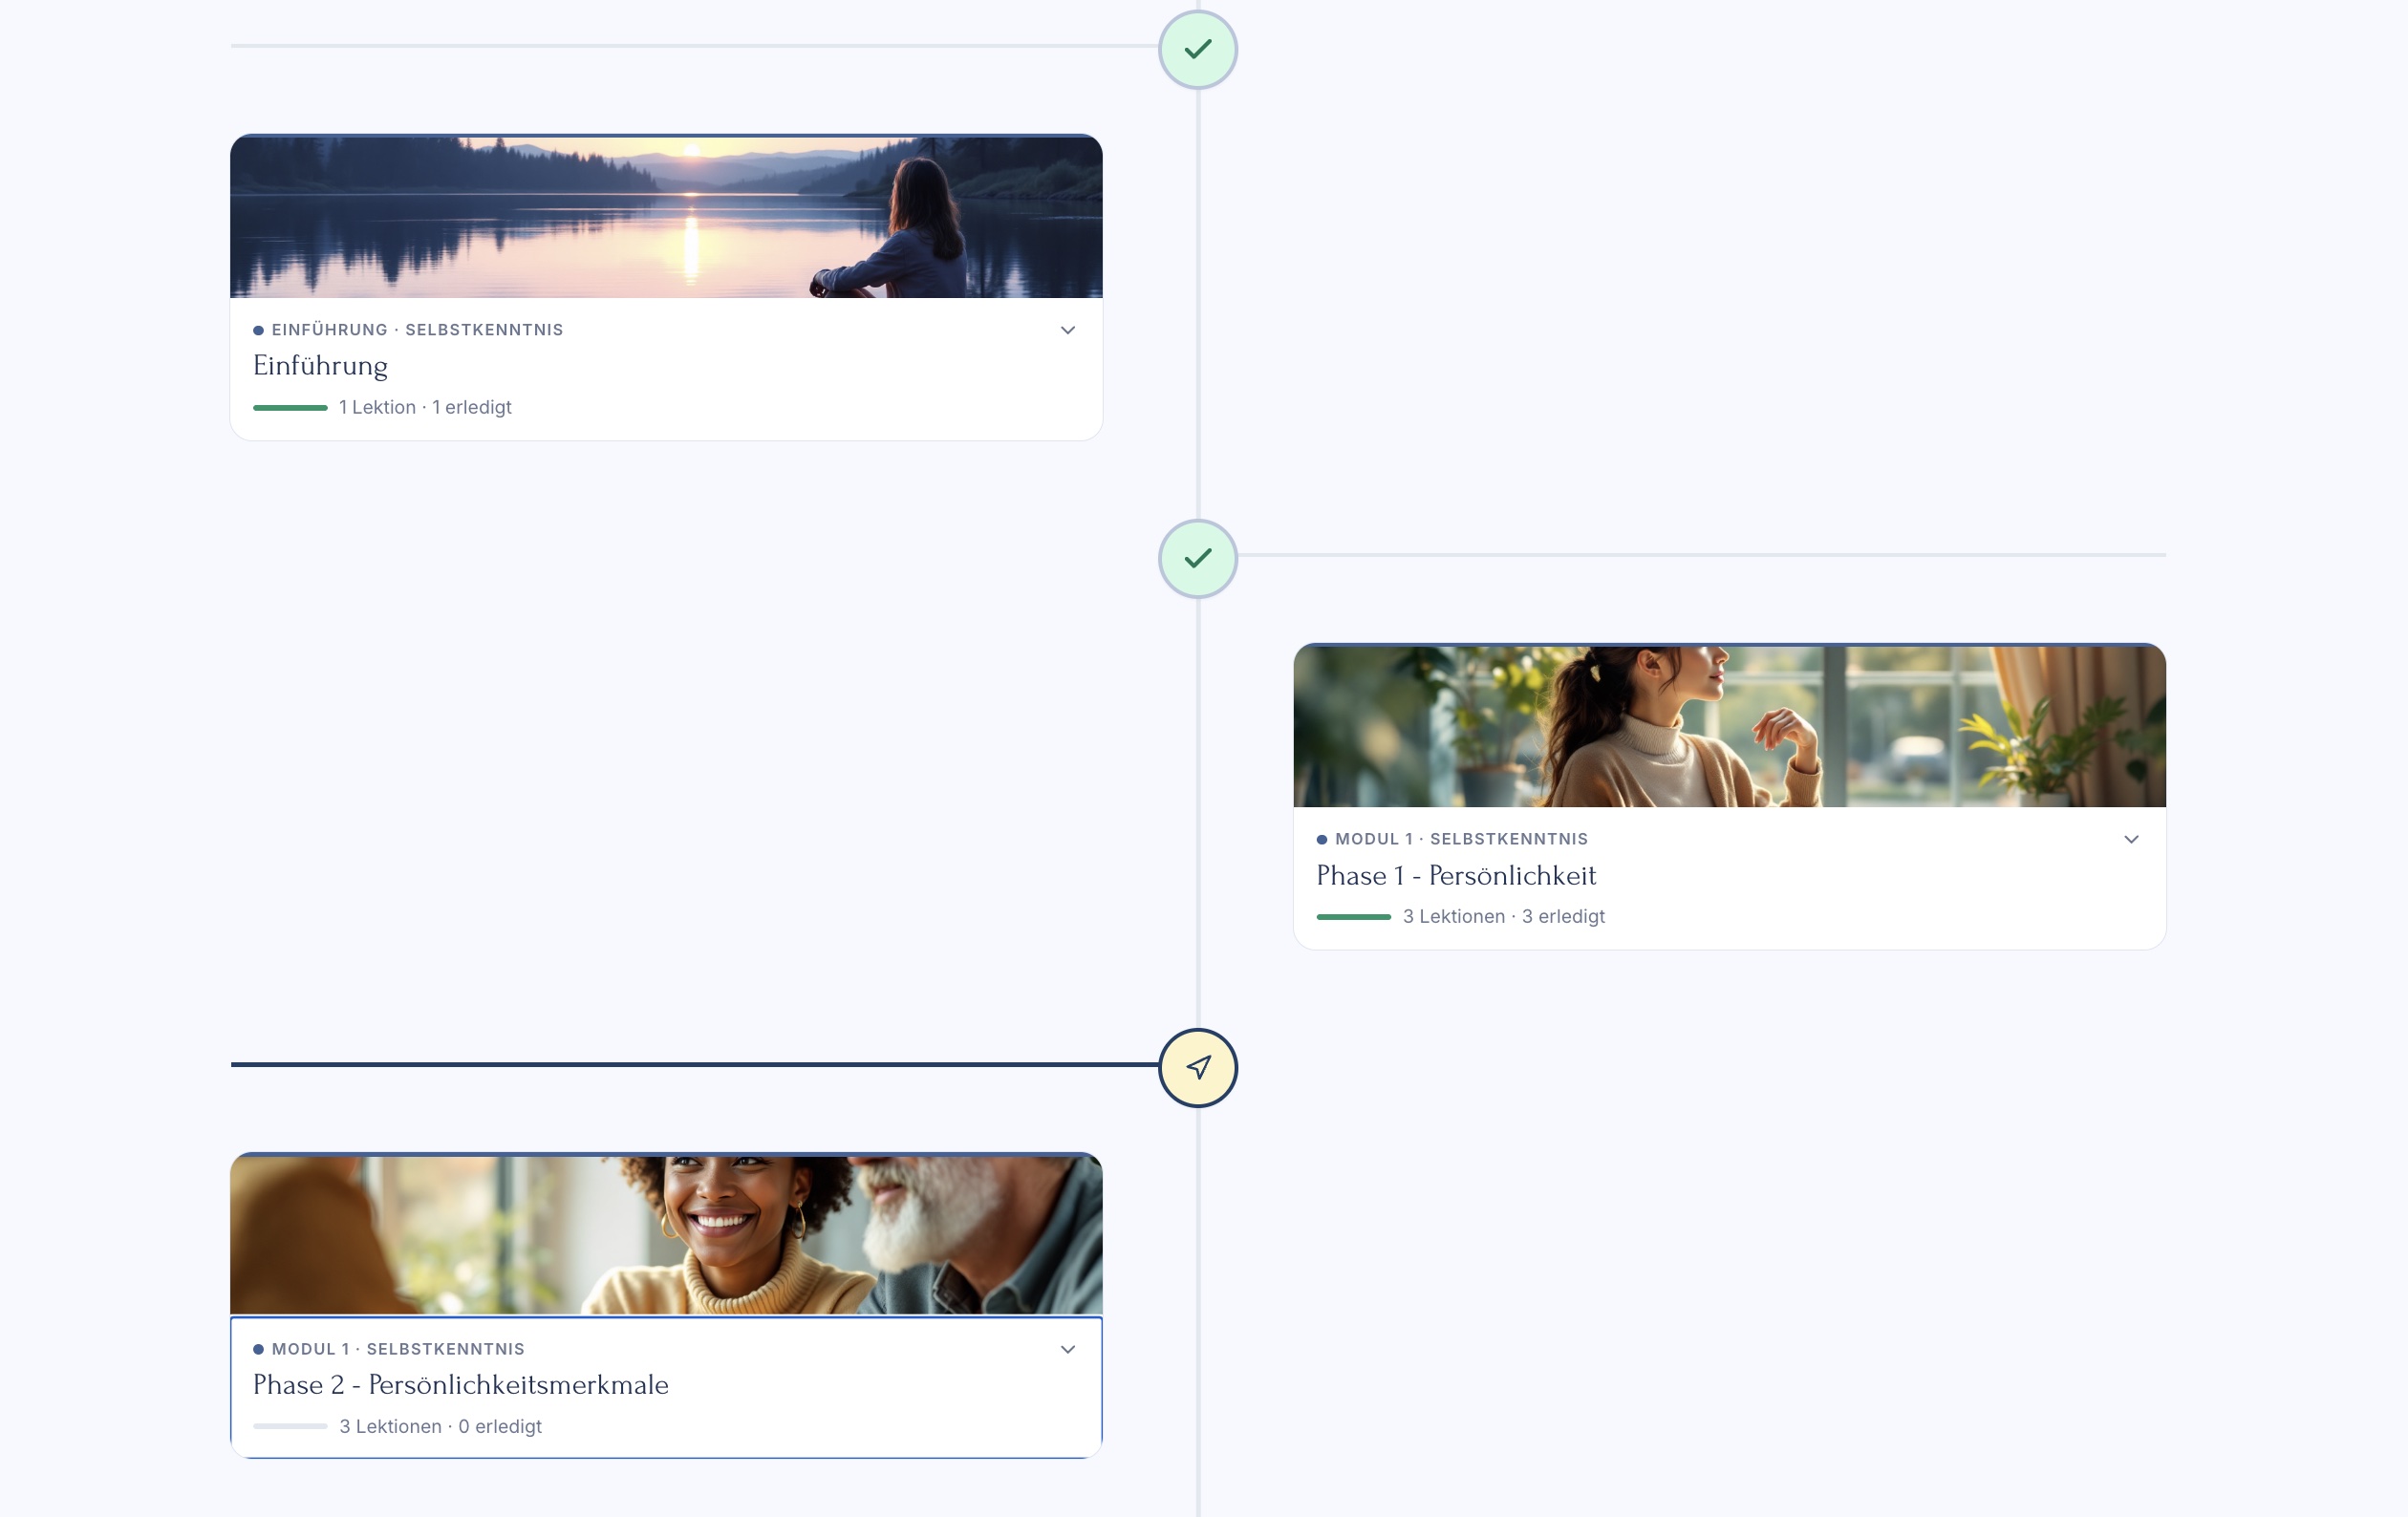
Task: Click the blue dot in Phase 1 card
Action: click(1321, 839)
